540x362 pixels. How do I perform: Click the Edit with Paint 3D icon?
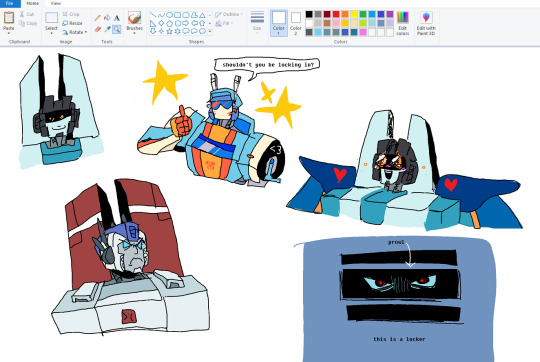(x=426, y=23)
